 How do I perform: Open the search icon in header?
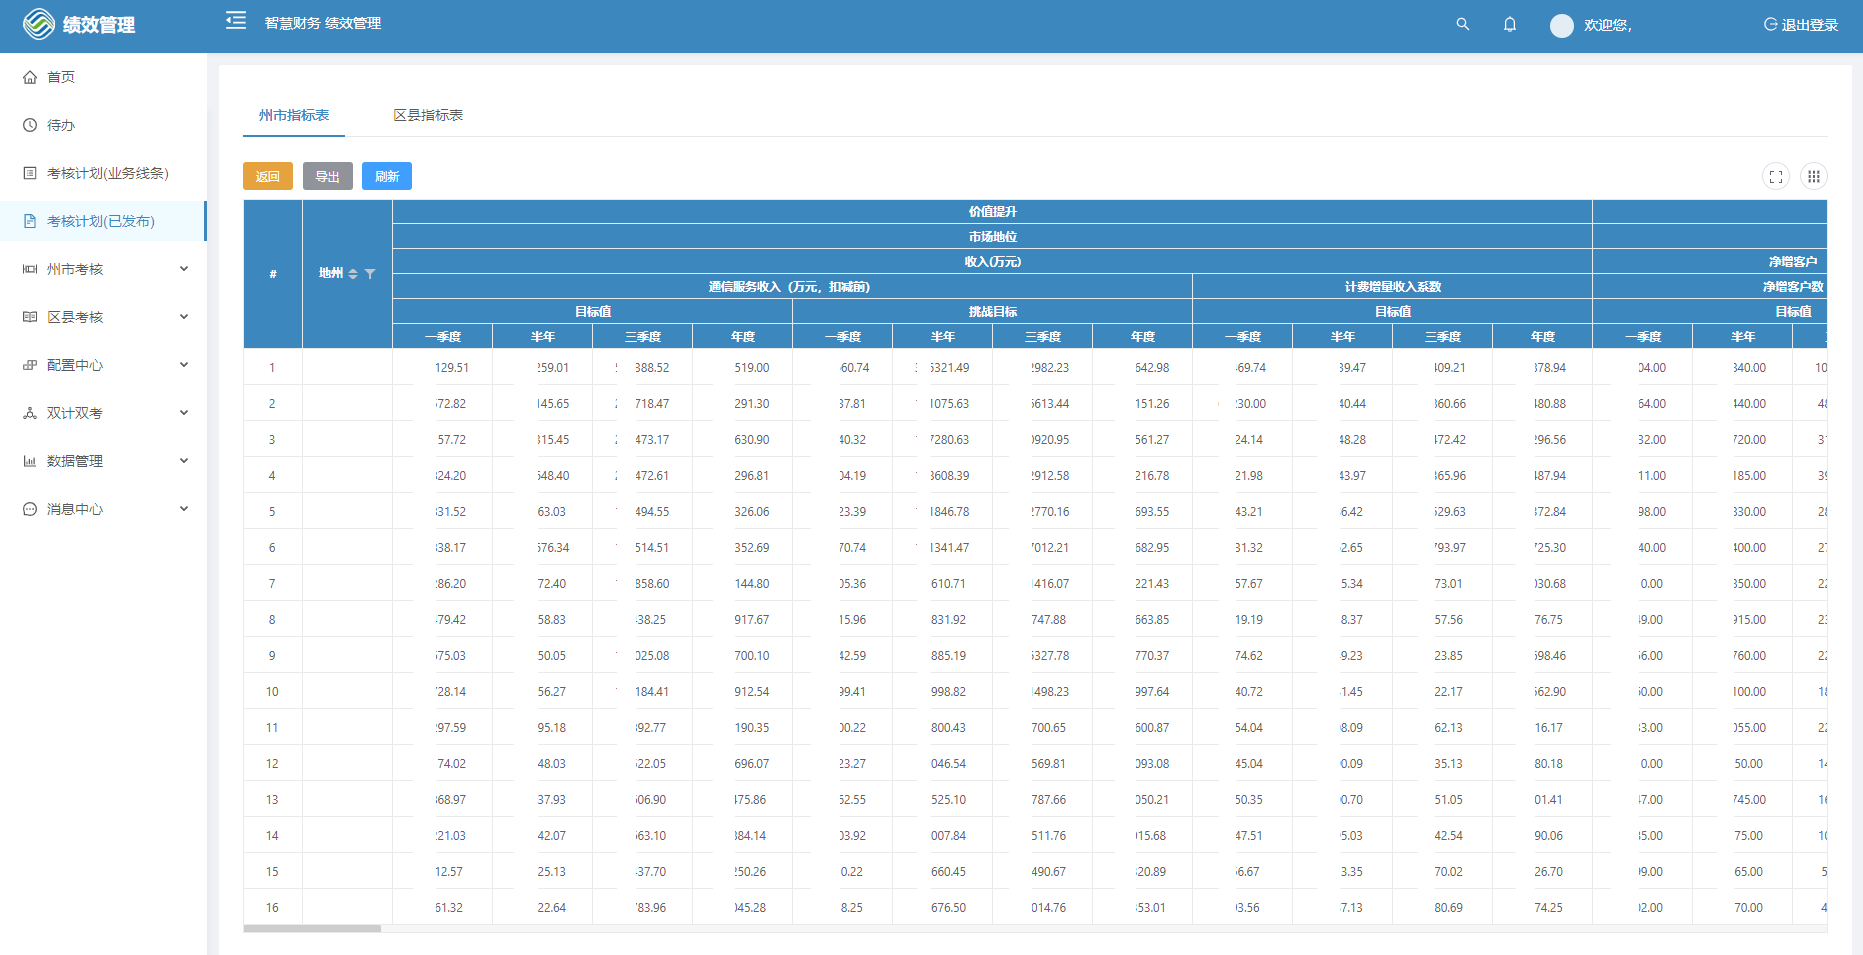(1463, 24)
